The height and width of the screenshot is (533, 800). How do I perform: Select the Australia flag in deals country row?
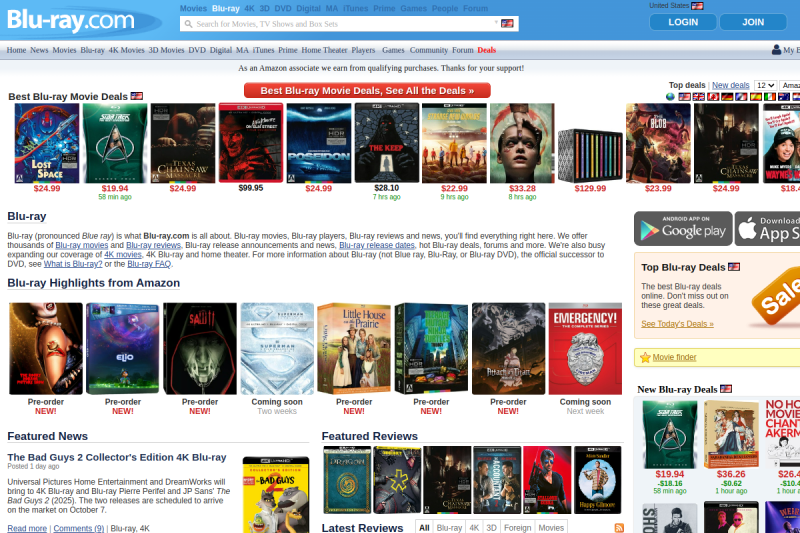pos(784,97)
